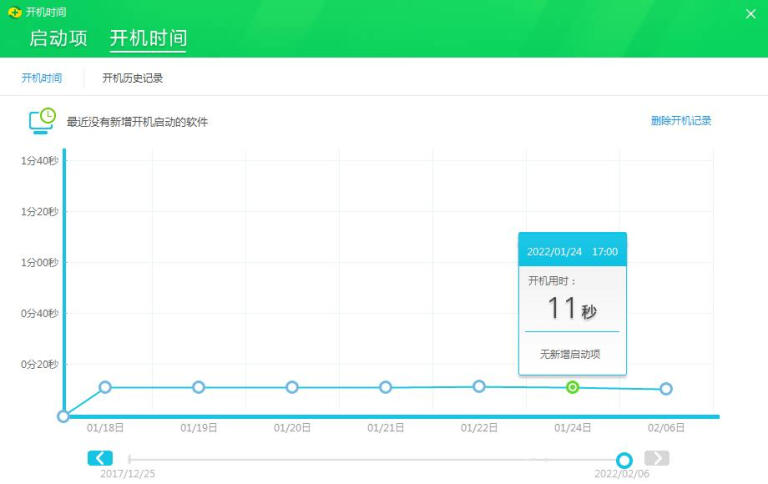
Task: Click the 2022/02/06 timeline end date
Action: 622,474
